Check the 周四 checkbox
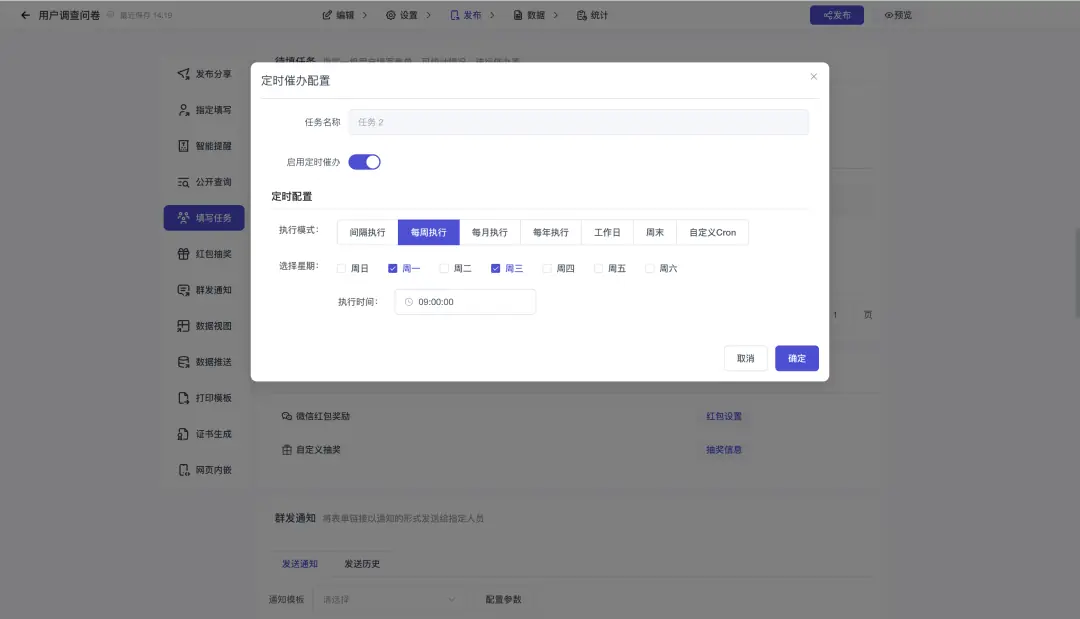Image resolution: width=1080 pixels, height=619 pixels. (547, 269)
